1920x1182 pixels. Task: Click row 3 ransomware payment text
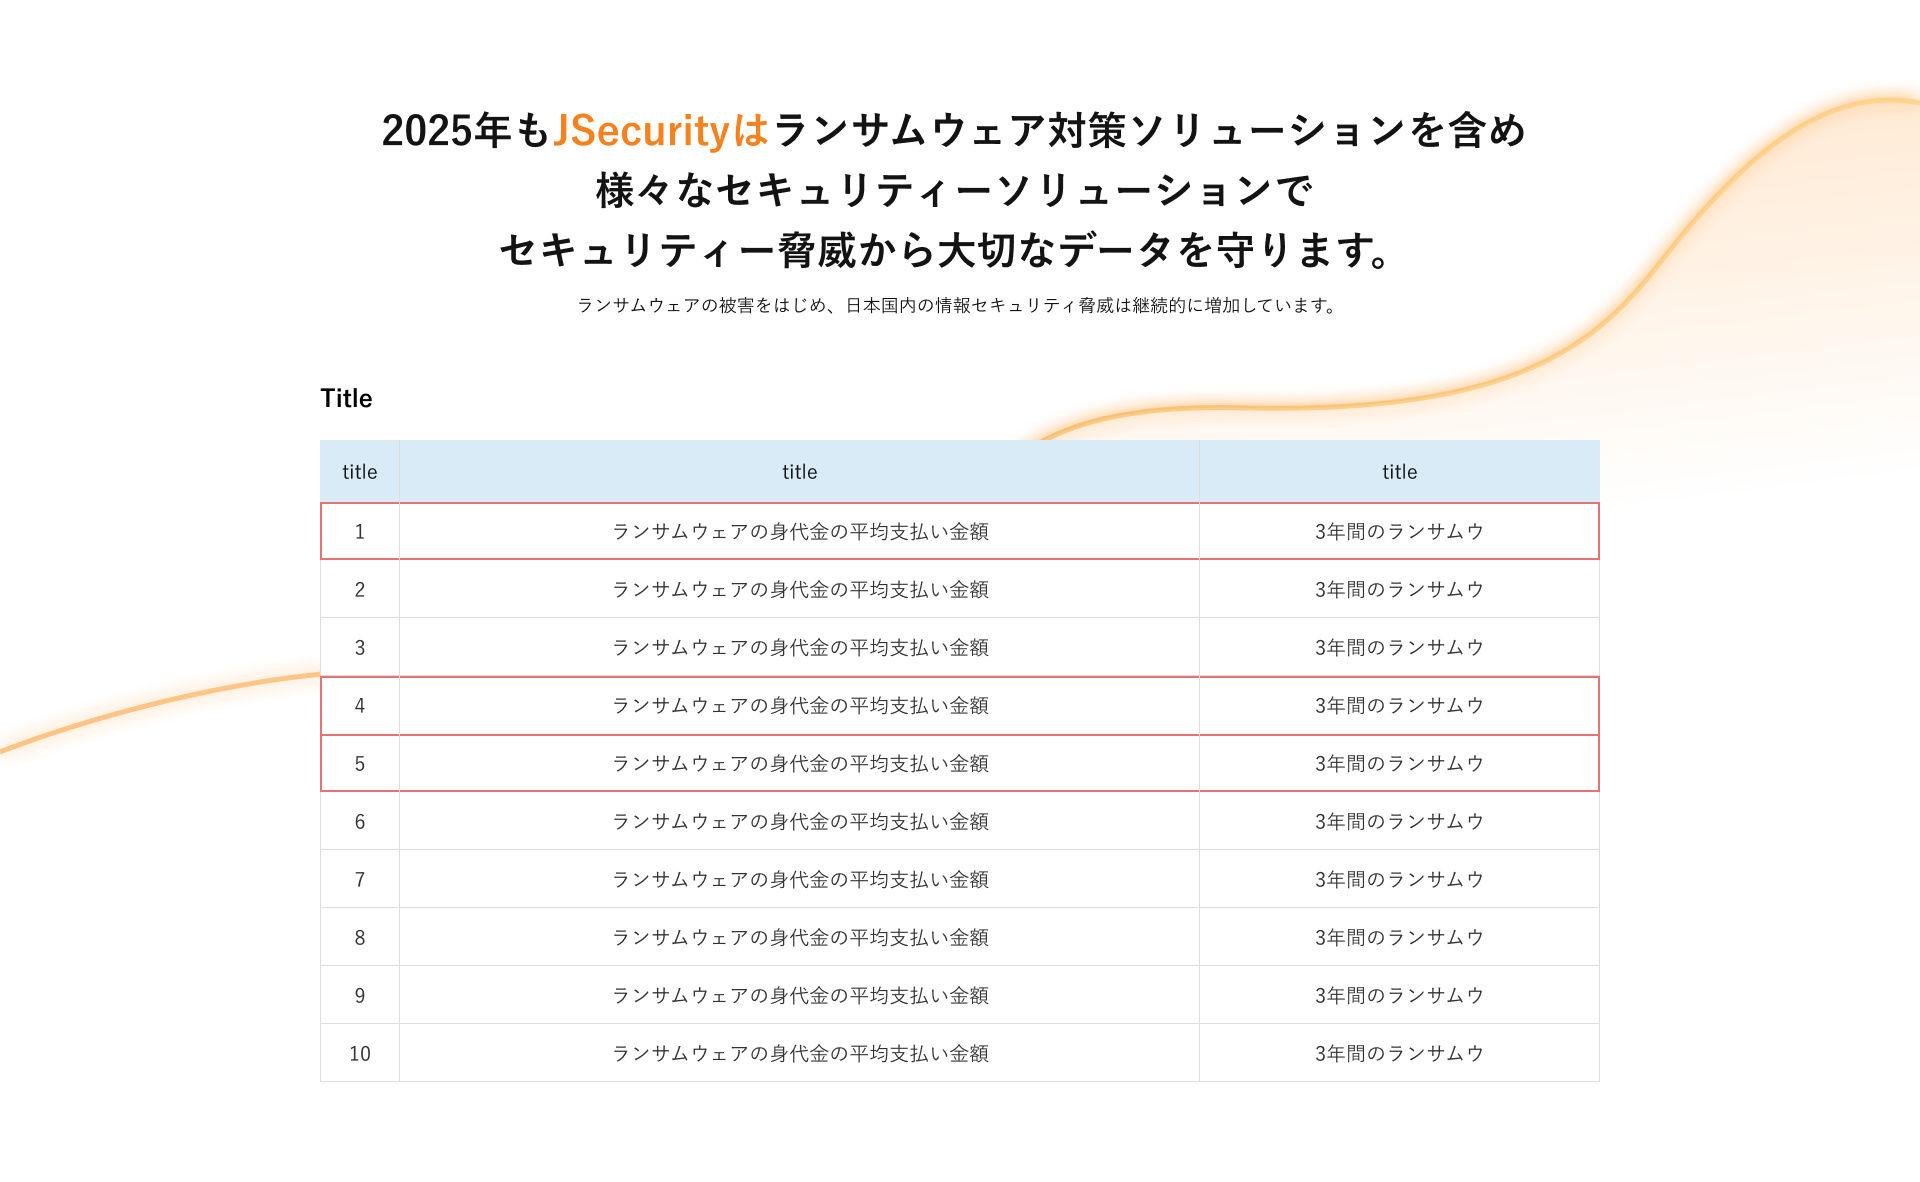(800, 648)
